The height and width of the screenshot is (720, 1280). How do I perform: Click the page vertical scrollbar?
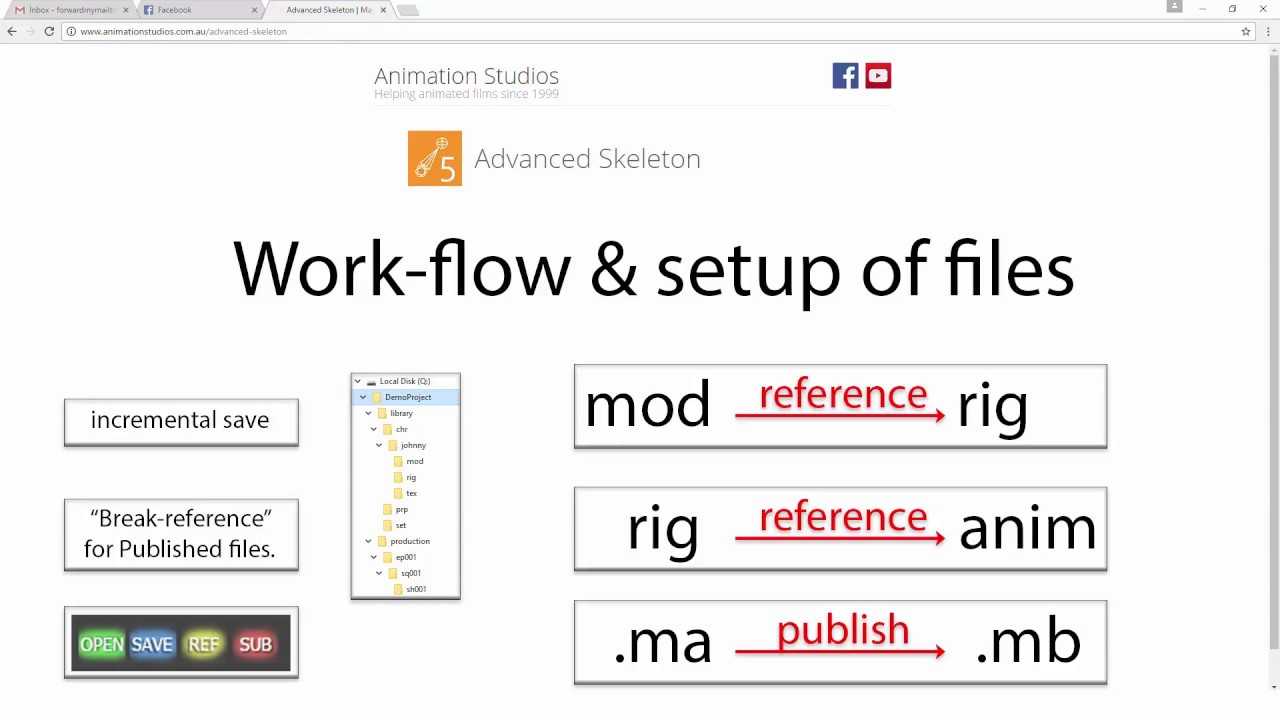[1273, 350]
